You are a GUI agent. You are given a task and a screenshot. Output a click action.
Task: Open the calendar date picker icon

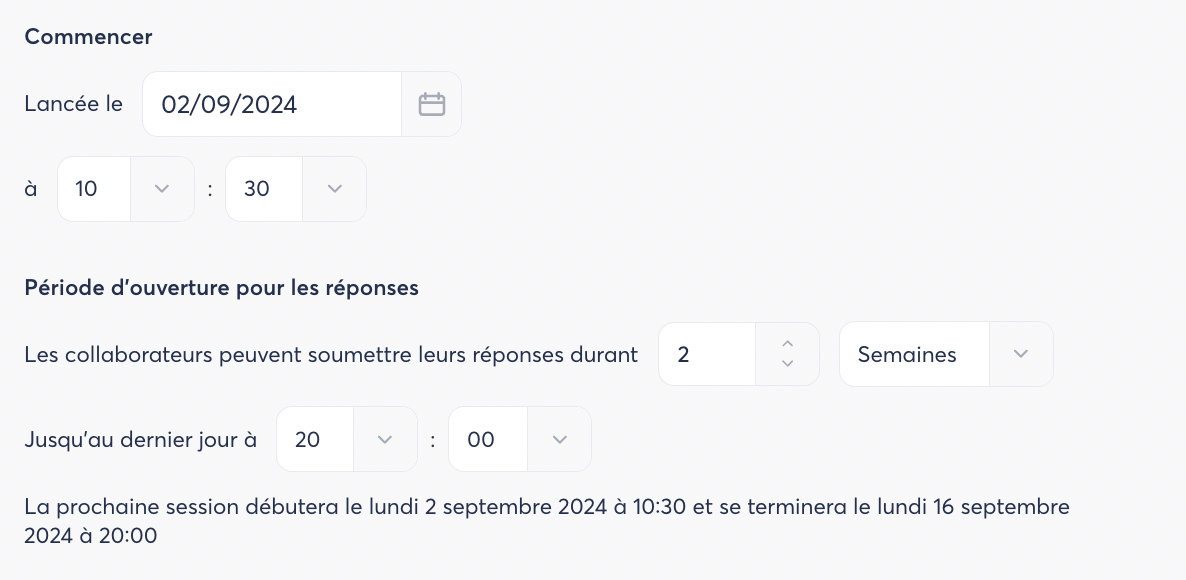coord(431,104)
